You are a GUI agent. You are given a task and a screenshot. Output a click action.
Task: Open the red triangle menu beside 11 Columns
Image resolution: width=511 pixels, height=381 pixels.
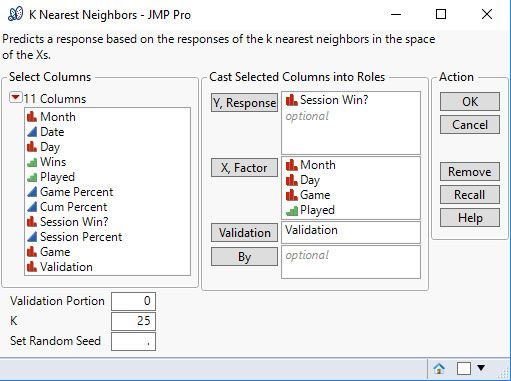(x=15, y=98)
